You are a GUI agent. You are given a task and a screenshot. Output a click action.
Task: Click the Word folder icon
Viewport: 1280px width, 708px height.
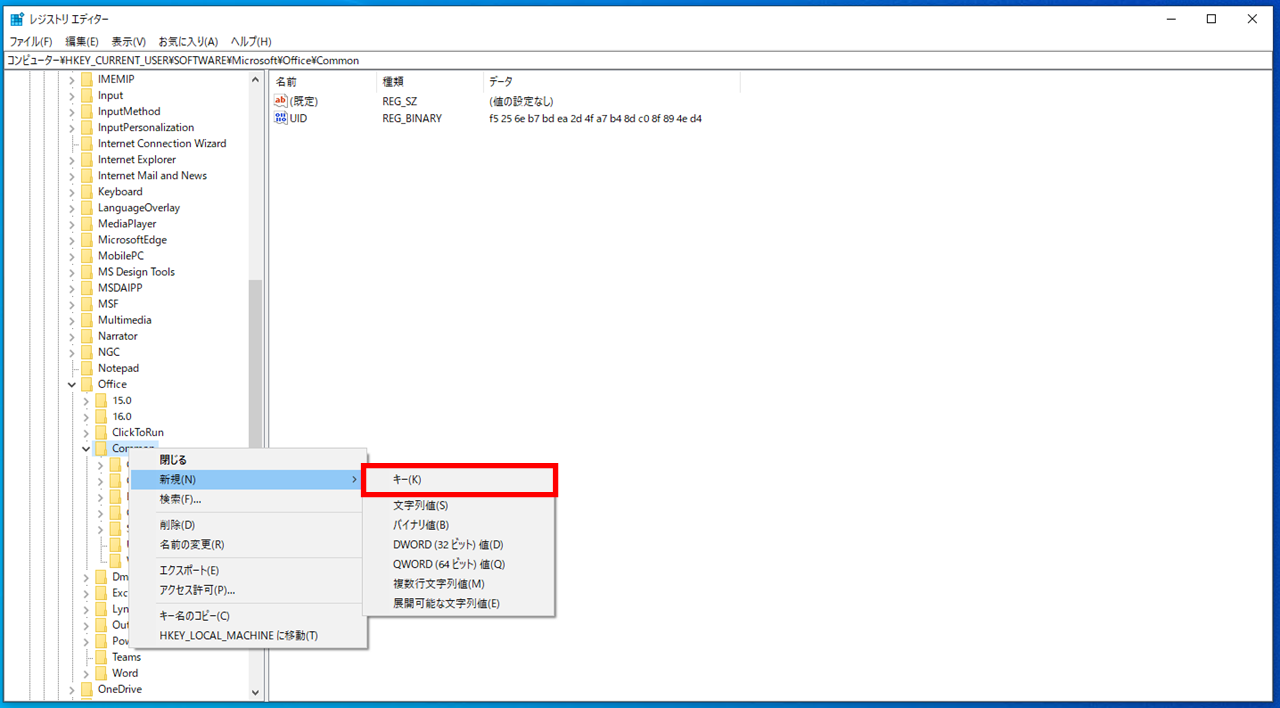coord(101,673)
